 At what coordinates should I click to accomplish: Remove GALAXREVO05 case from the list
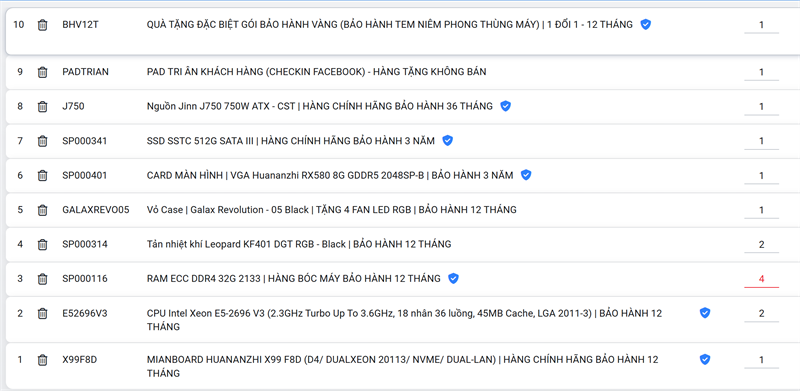pos(42,210)
